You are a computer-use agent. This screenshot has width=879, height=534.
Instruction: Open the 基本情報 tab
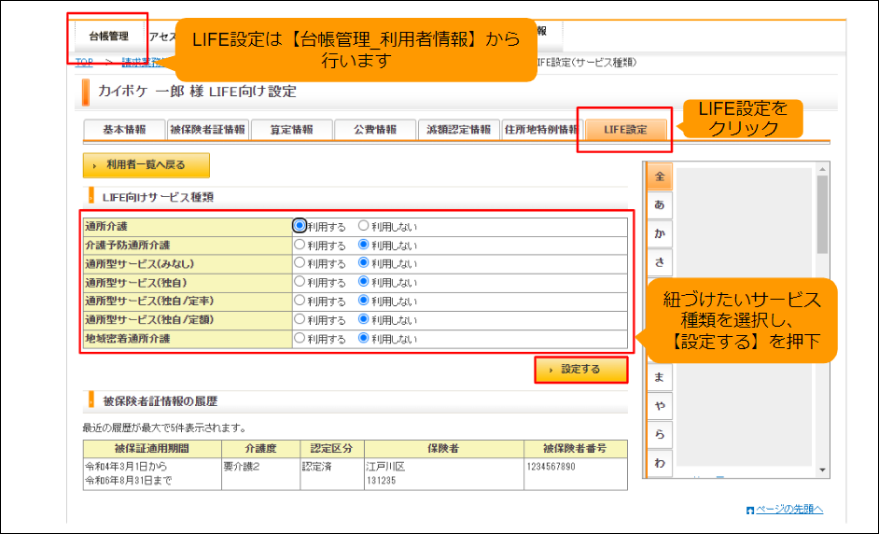click(x=124, y=129)
